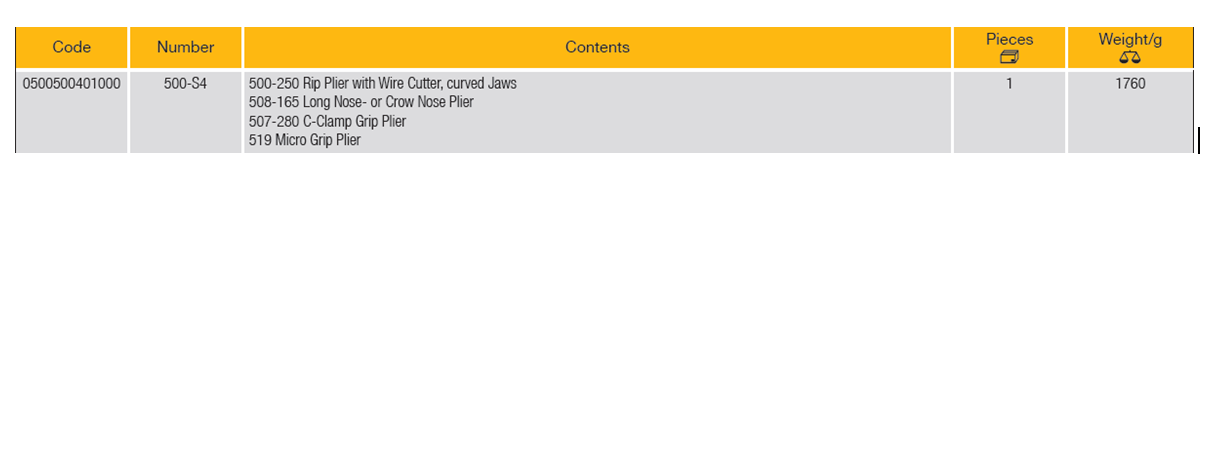
Task: Click the text cursor right of table
Action: point(1198,141)
